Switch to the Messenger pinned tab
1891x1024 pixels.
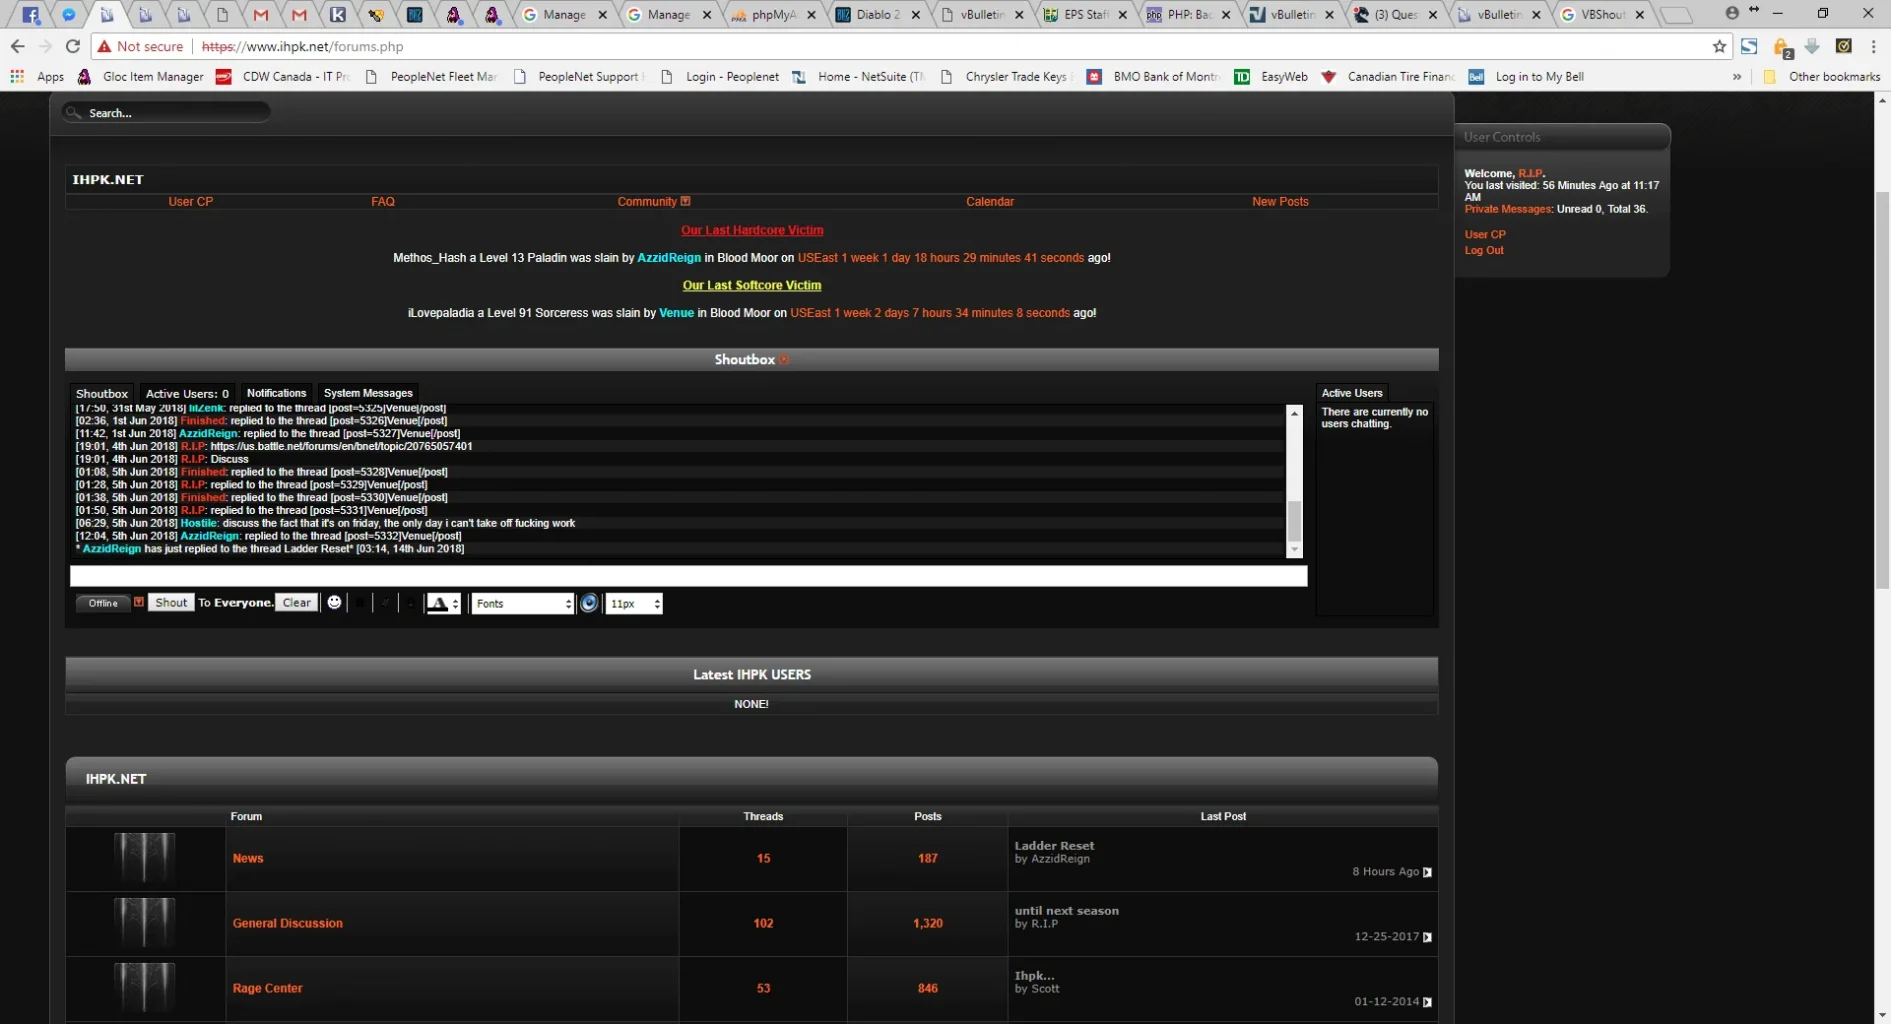[69, 15]
